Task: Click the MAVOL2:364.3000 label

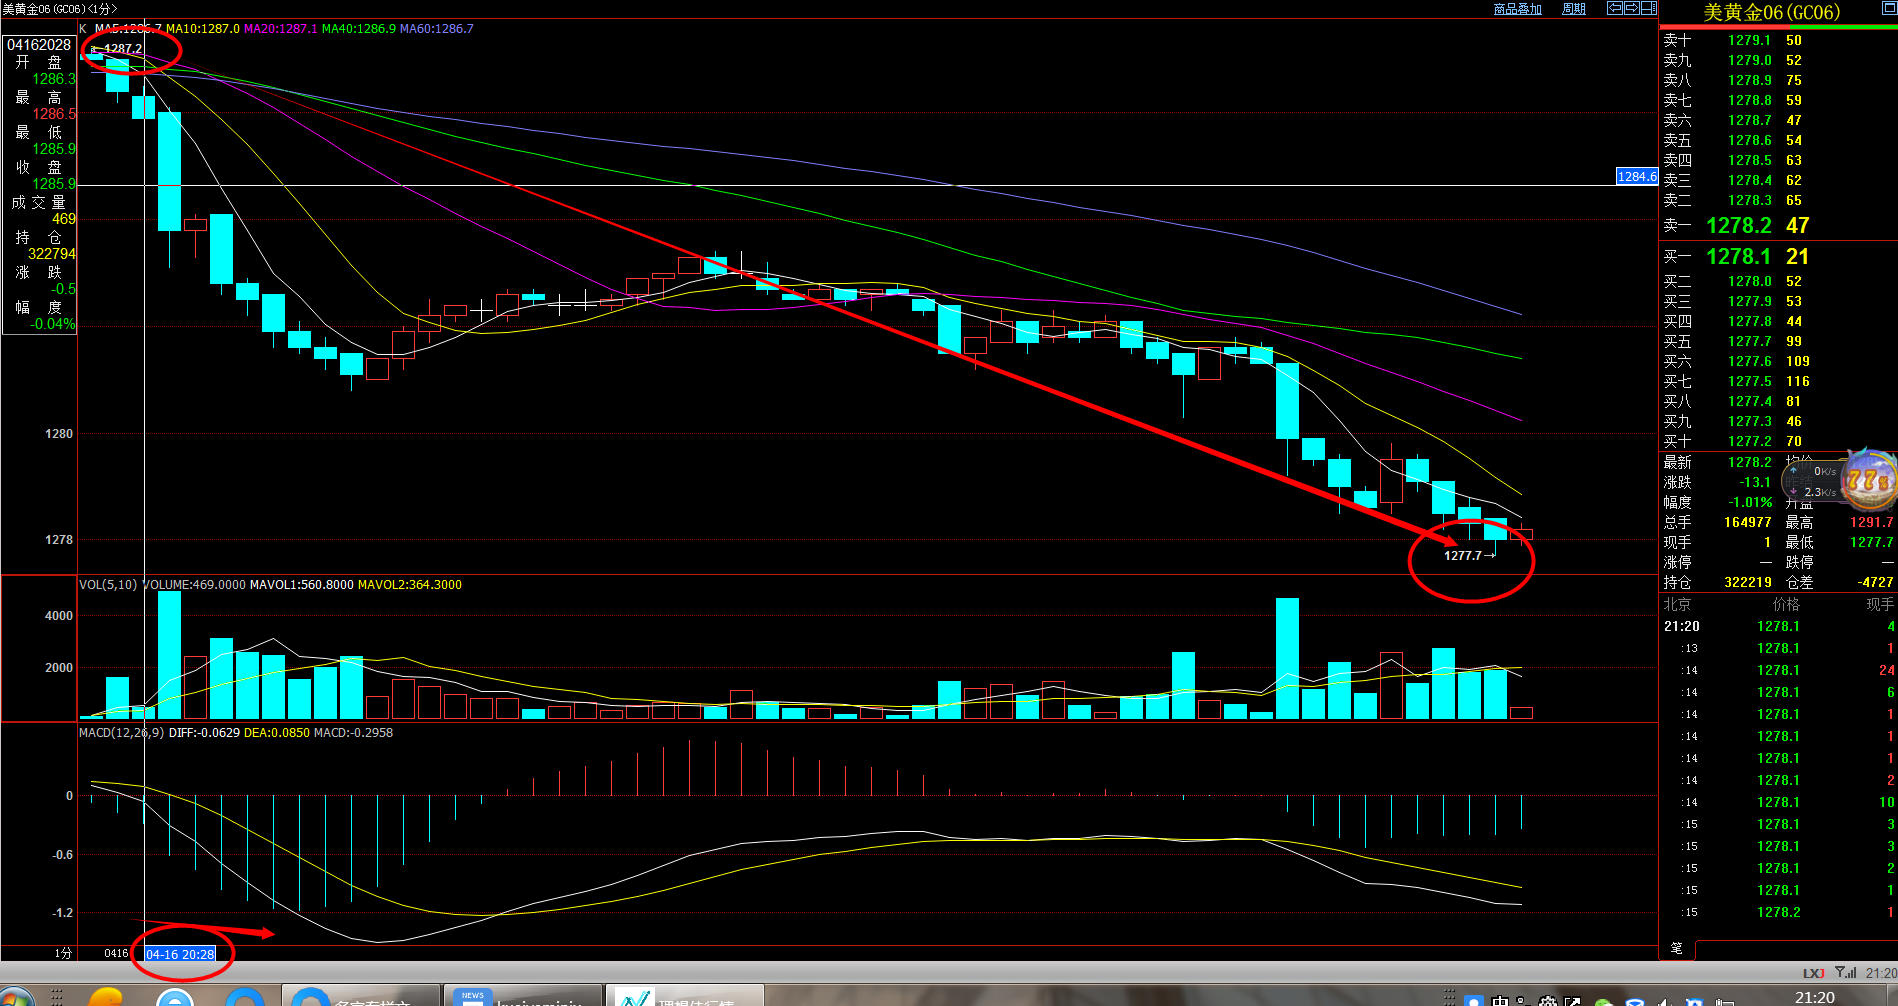Action: coord(410,585)
